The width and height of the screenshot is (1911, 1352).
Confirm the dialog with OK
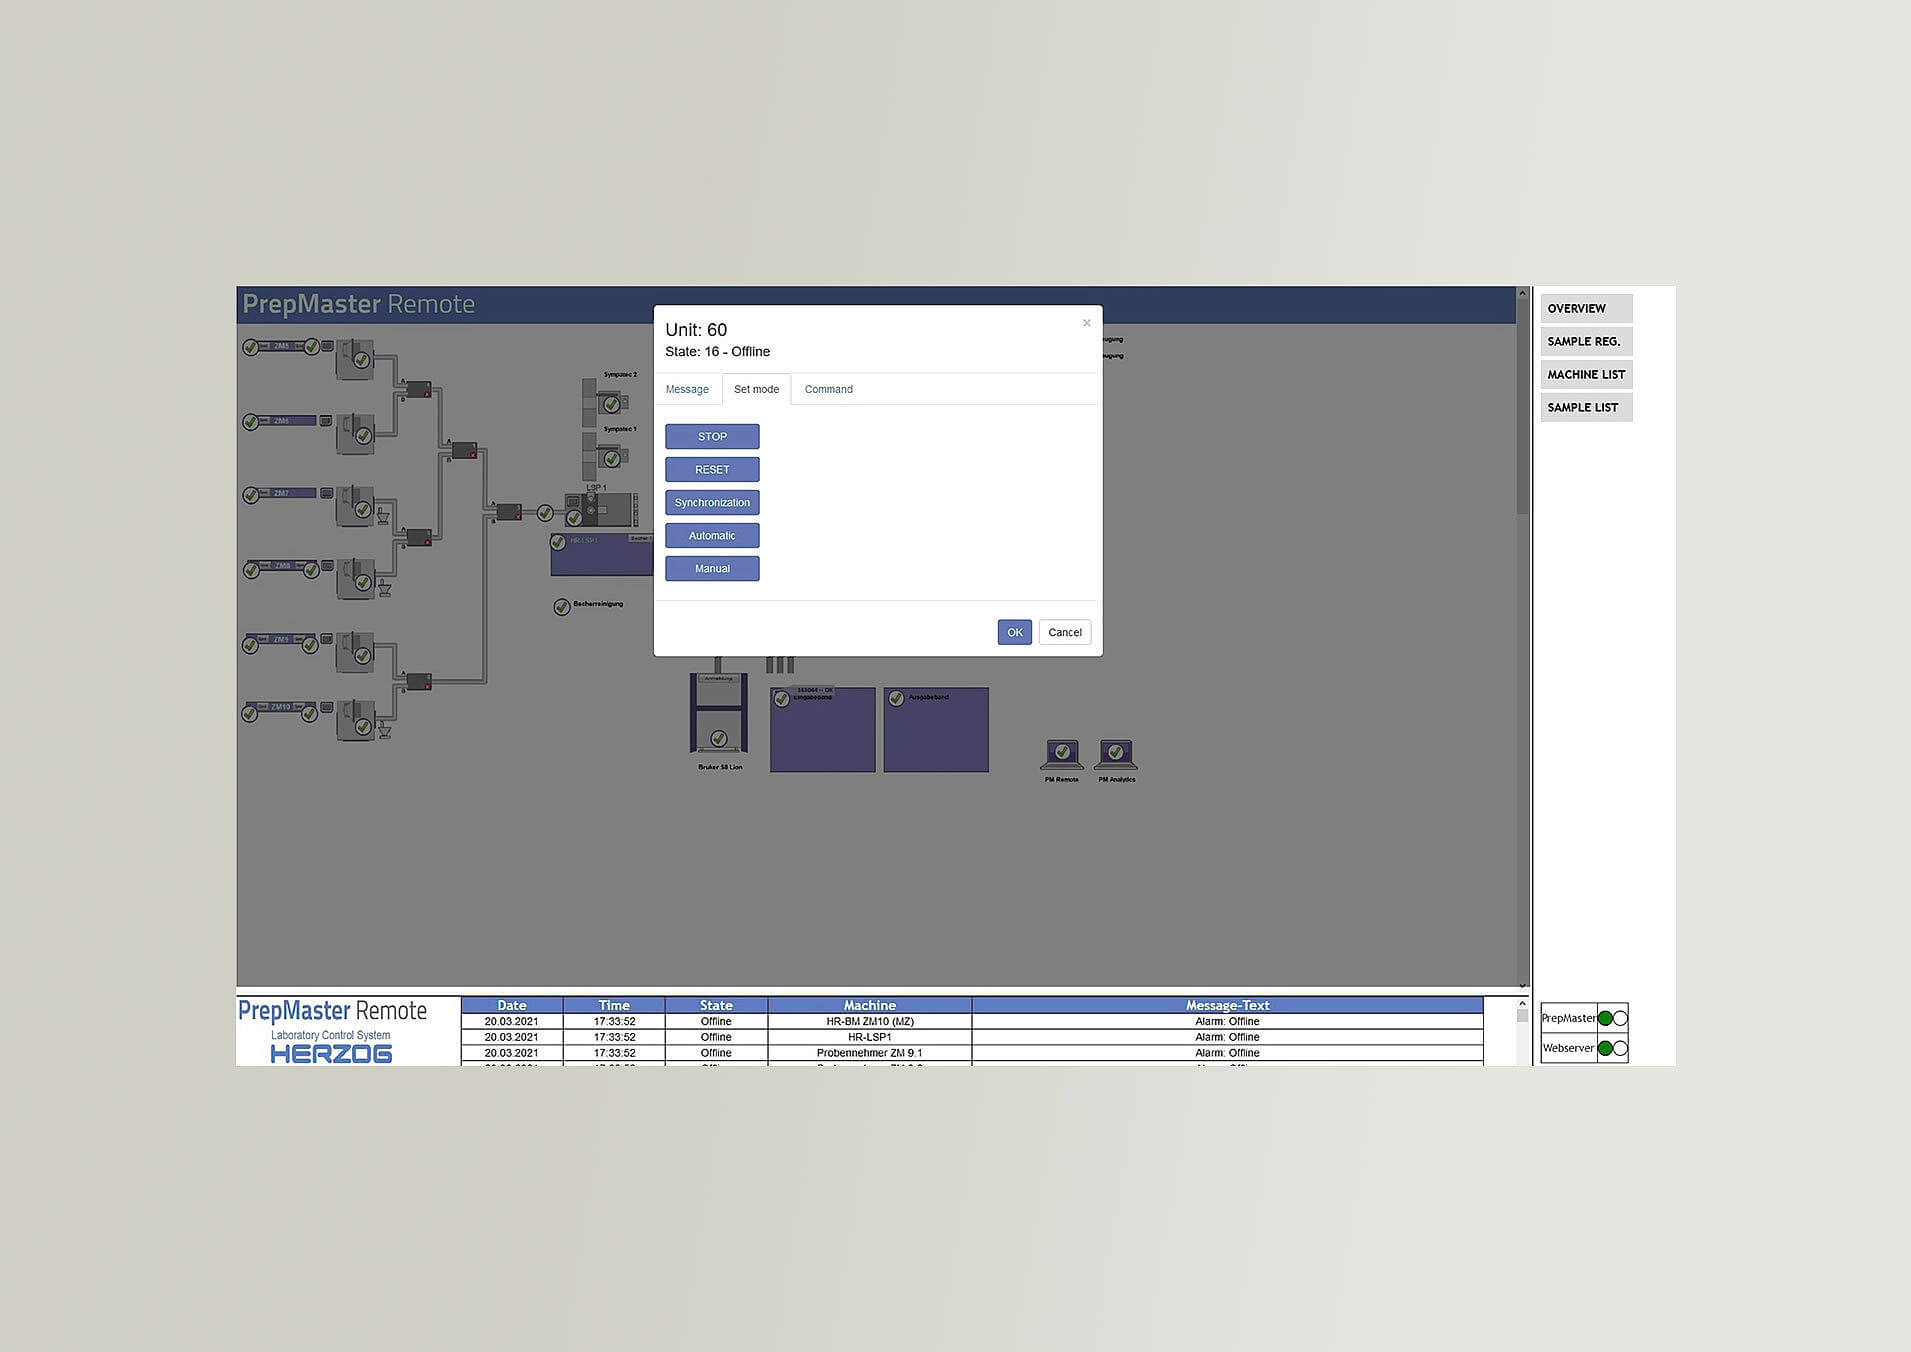click(1014, 632)
